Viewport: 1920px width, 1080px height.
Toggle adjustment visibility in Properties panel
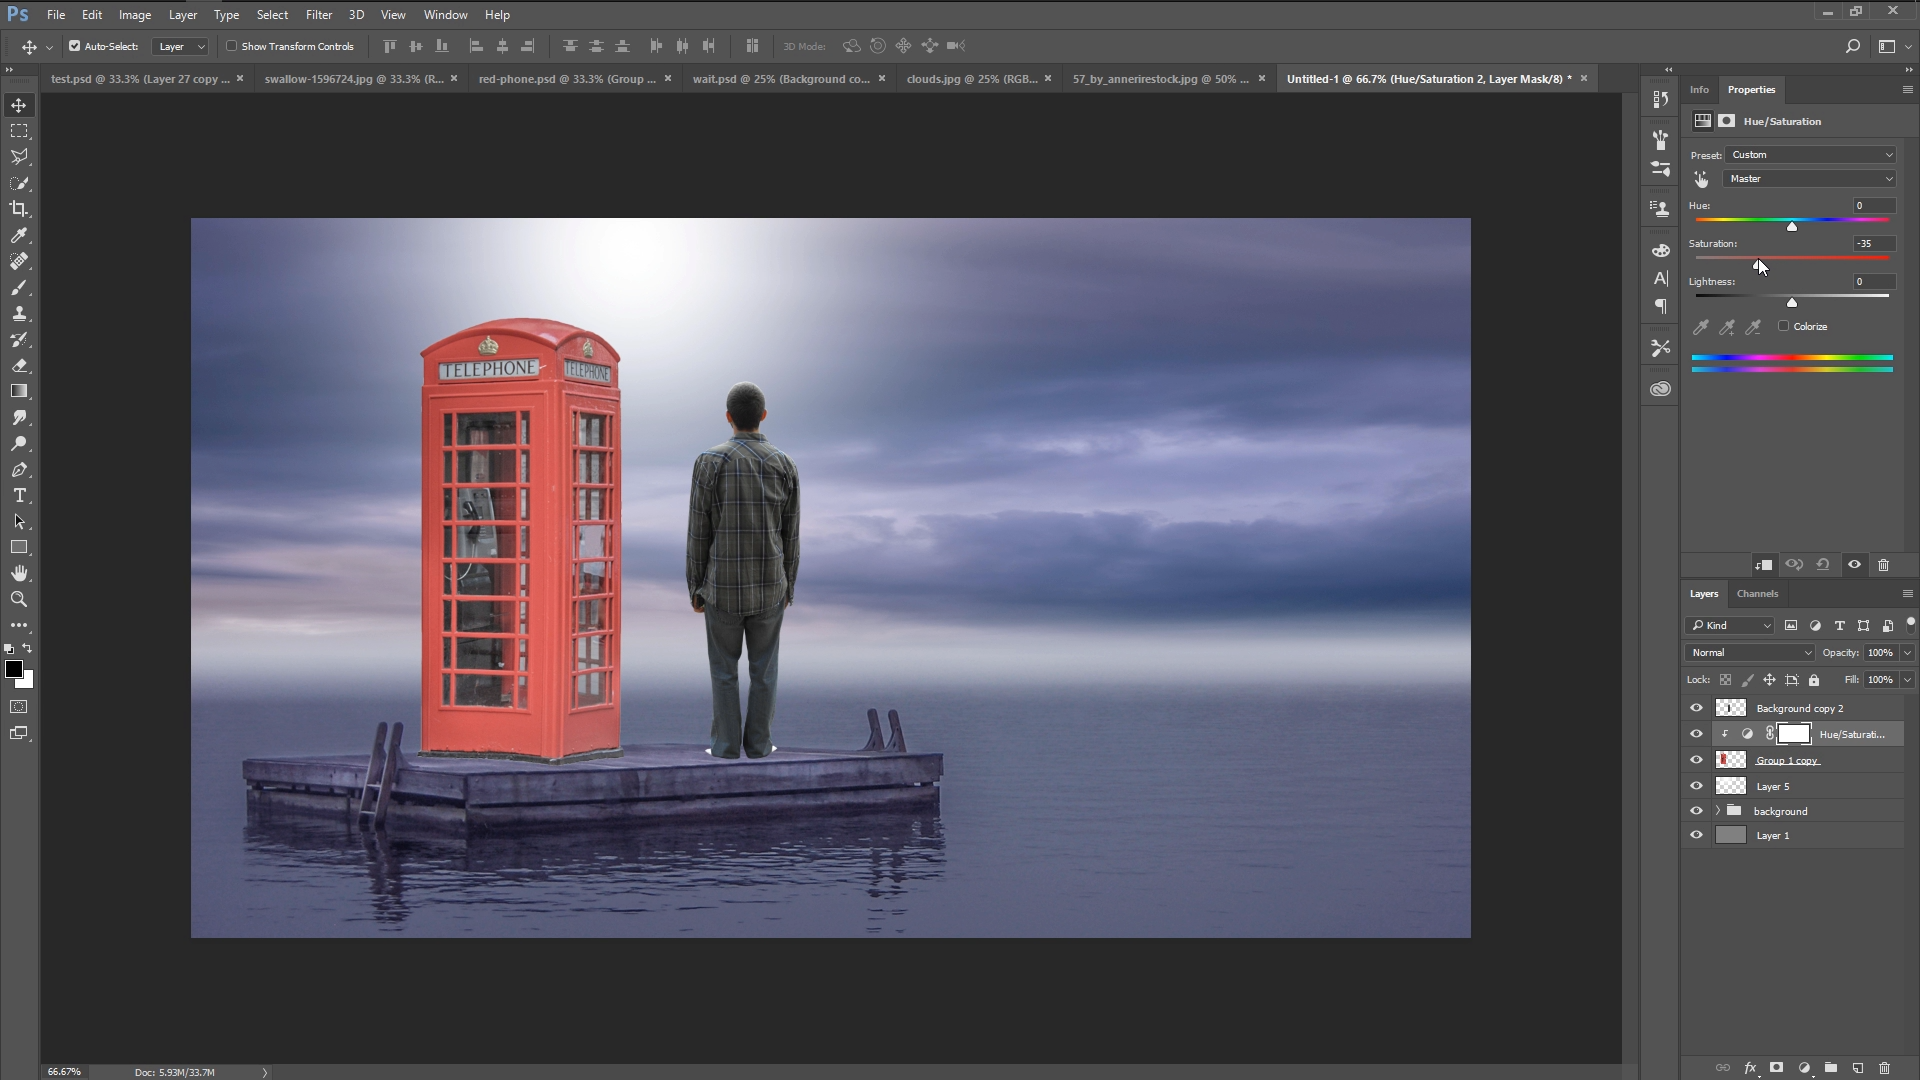click(1854, 565)
